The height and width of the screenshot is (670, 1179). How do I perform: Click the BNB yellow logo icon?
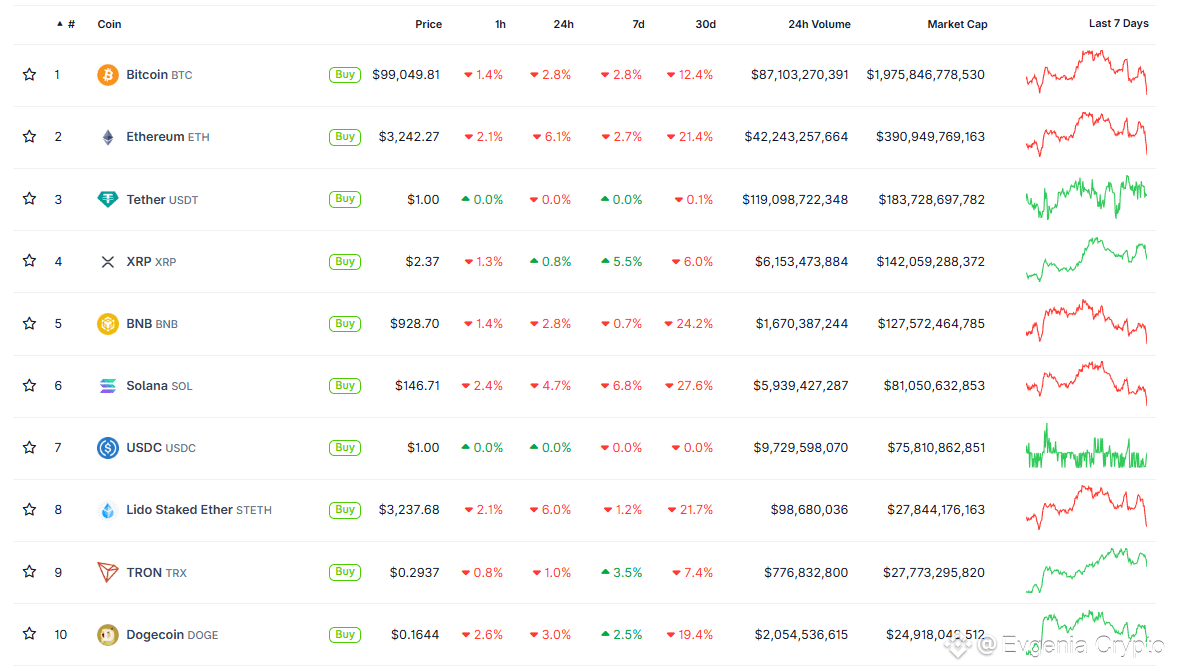pos(108,323)
